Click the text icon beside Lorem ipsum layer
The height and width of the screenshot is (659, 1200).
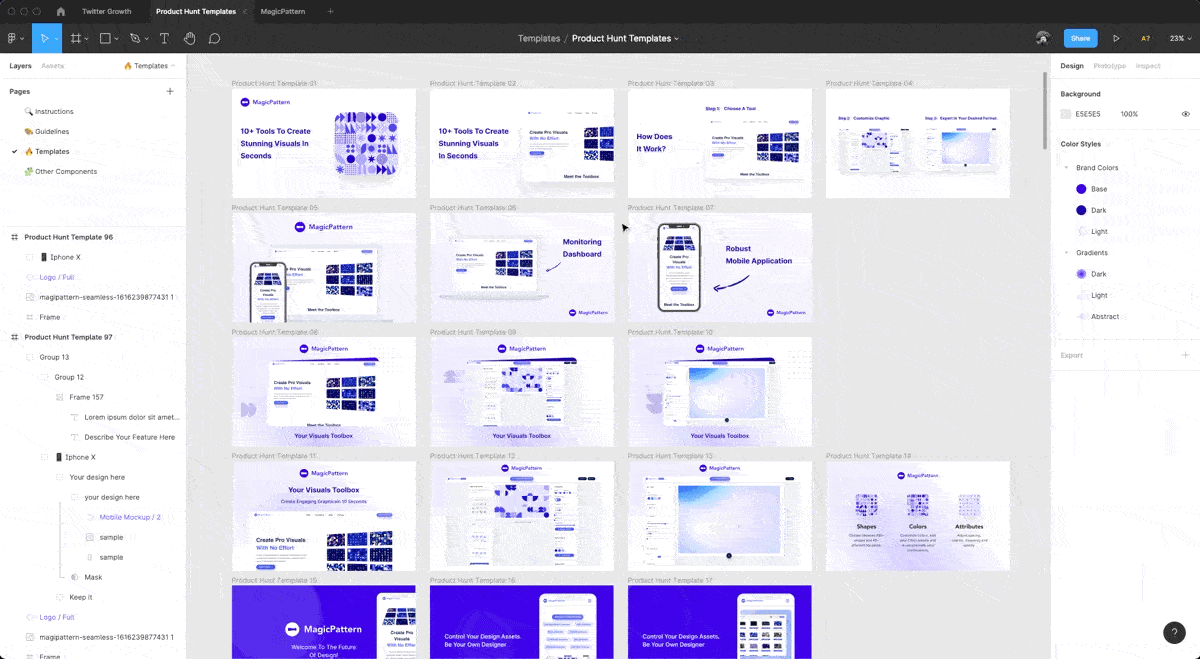coord(75,417)
